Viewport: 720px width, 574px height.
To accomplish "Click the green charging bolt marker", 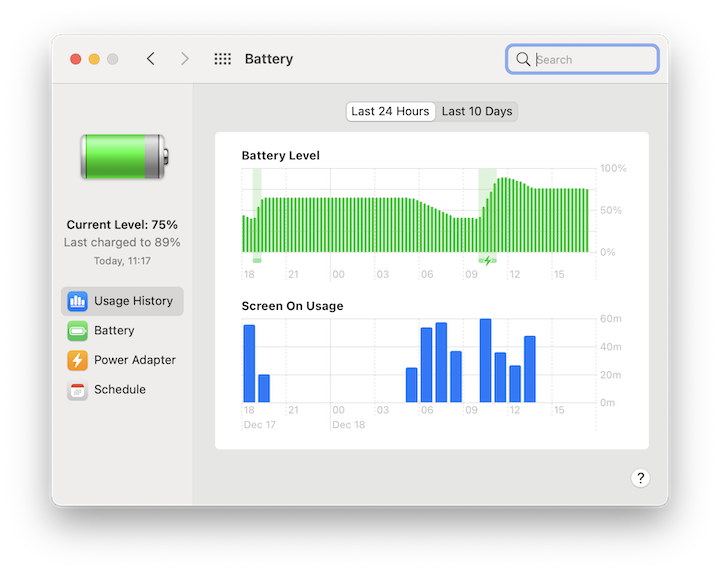I will pyautogui.click(x=488, y=261).
